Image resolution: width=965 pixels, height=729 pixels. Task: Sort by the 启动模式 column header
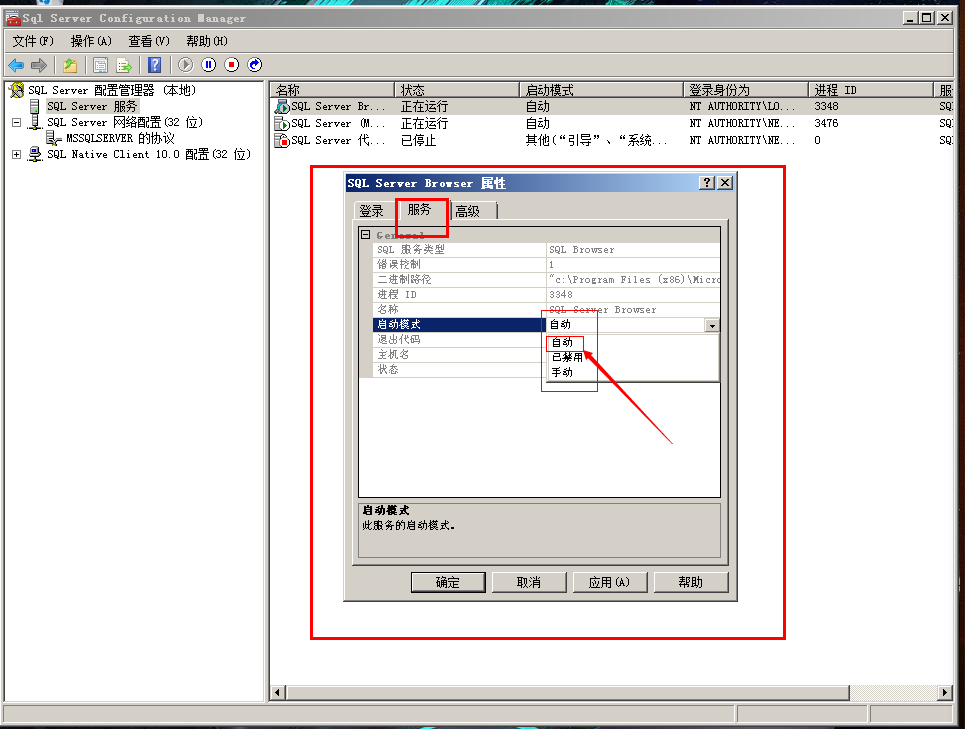click(602, 90)
